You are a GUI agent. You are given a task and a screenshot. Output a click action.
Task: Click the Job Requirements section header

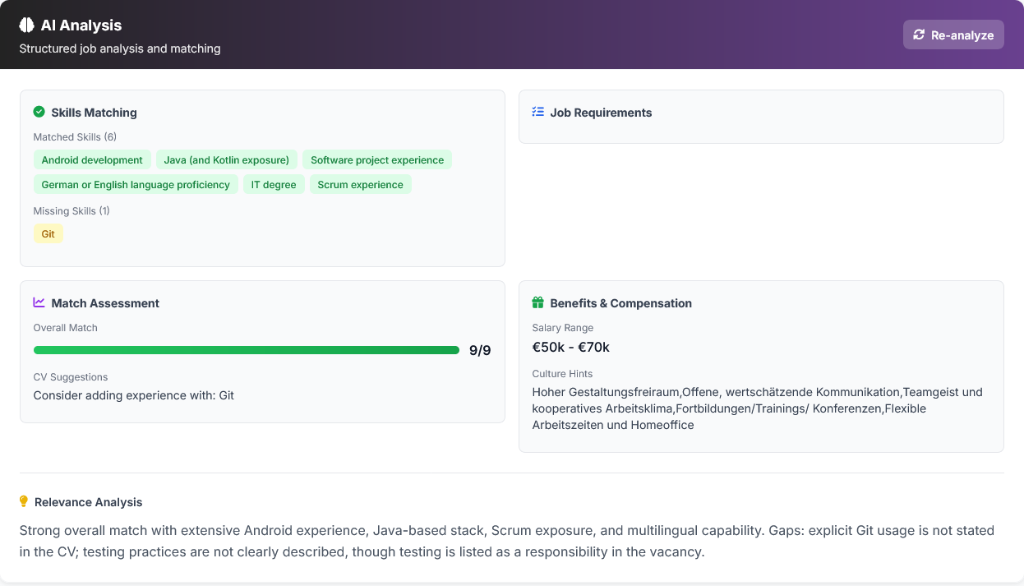tap(600, 113)
